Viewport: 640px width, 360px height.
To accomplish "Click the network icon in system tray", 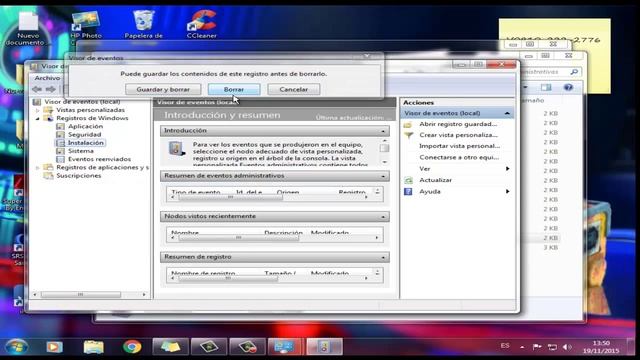I will coord(552,347).
